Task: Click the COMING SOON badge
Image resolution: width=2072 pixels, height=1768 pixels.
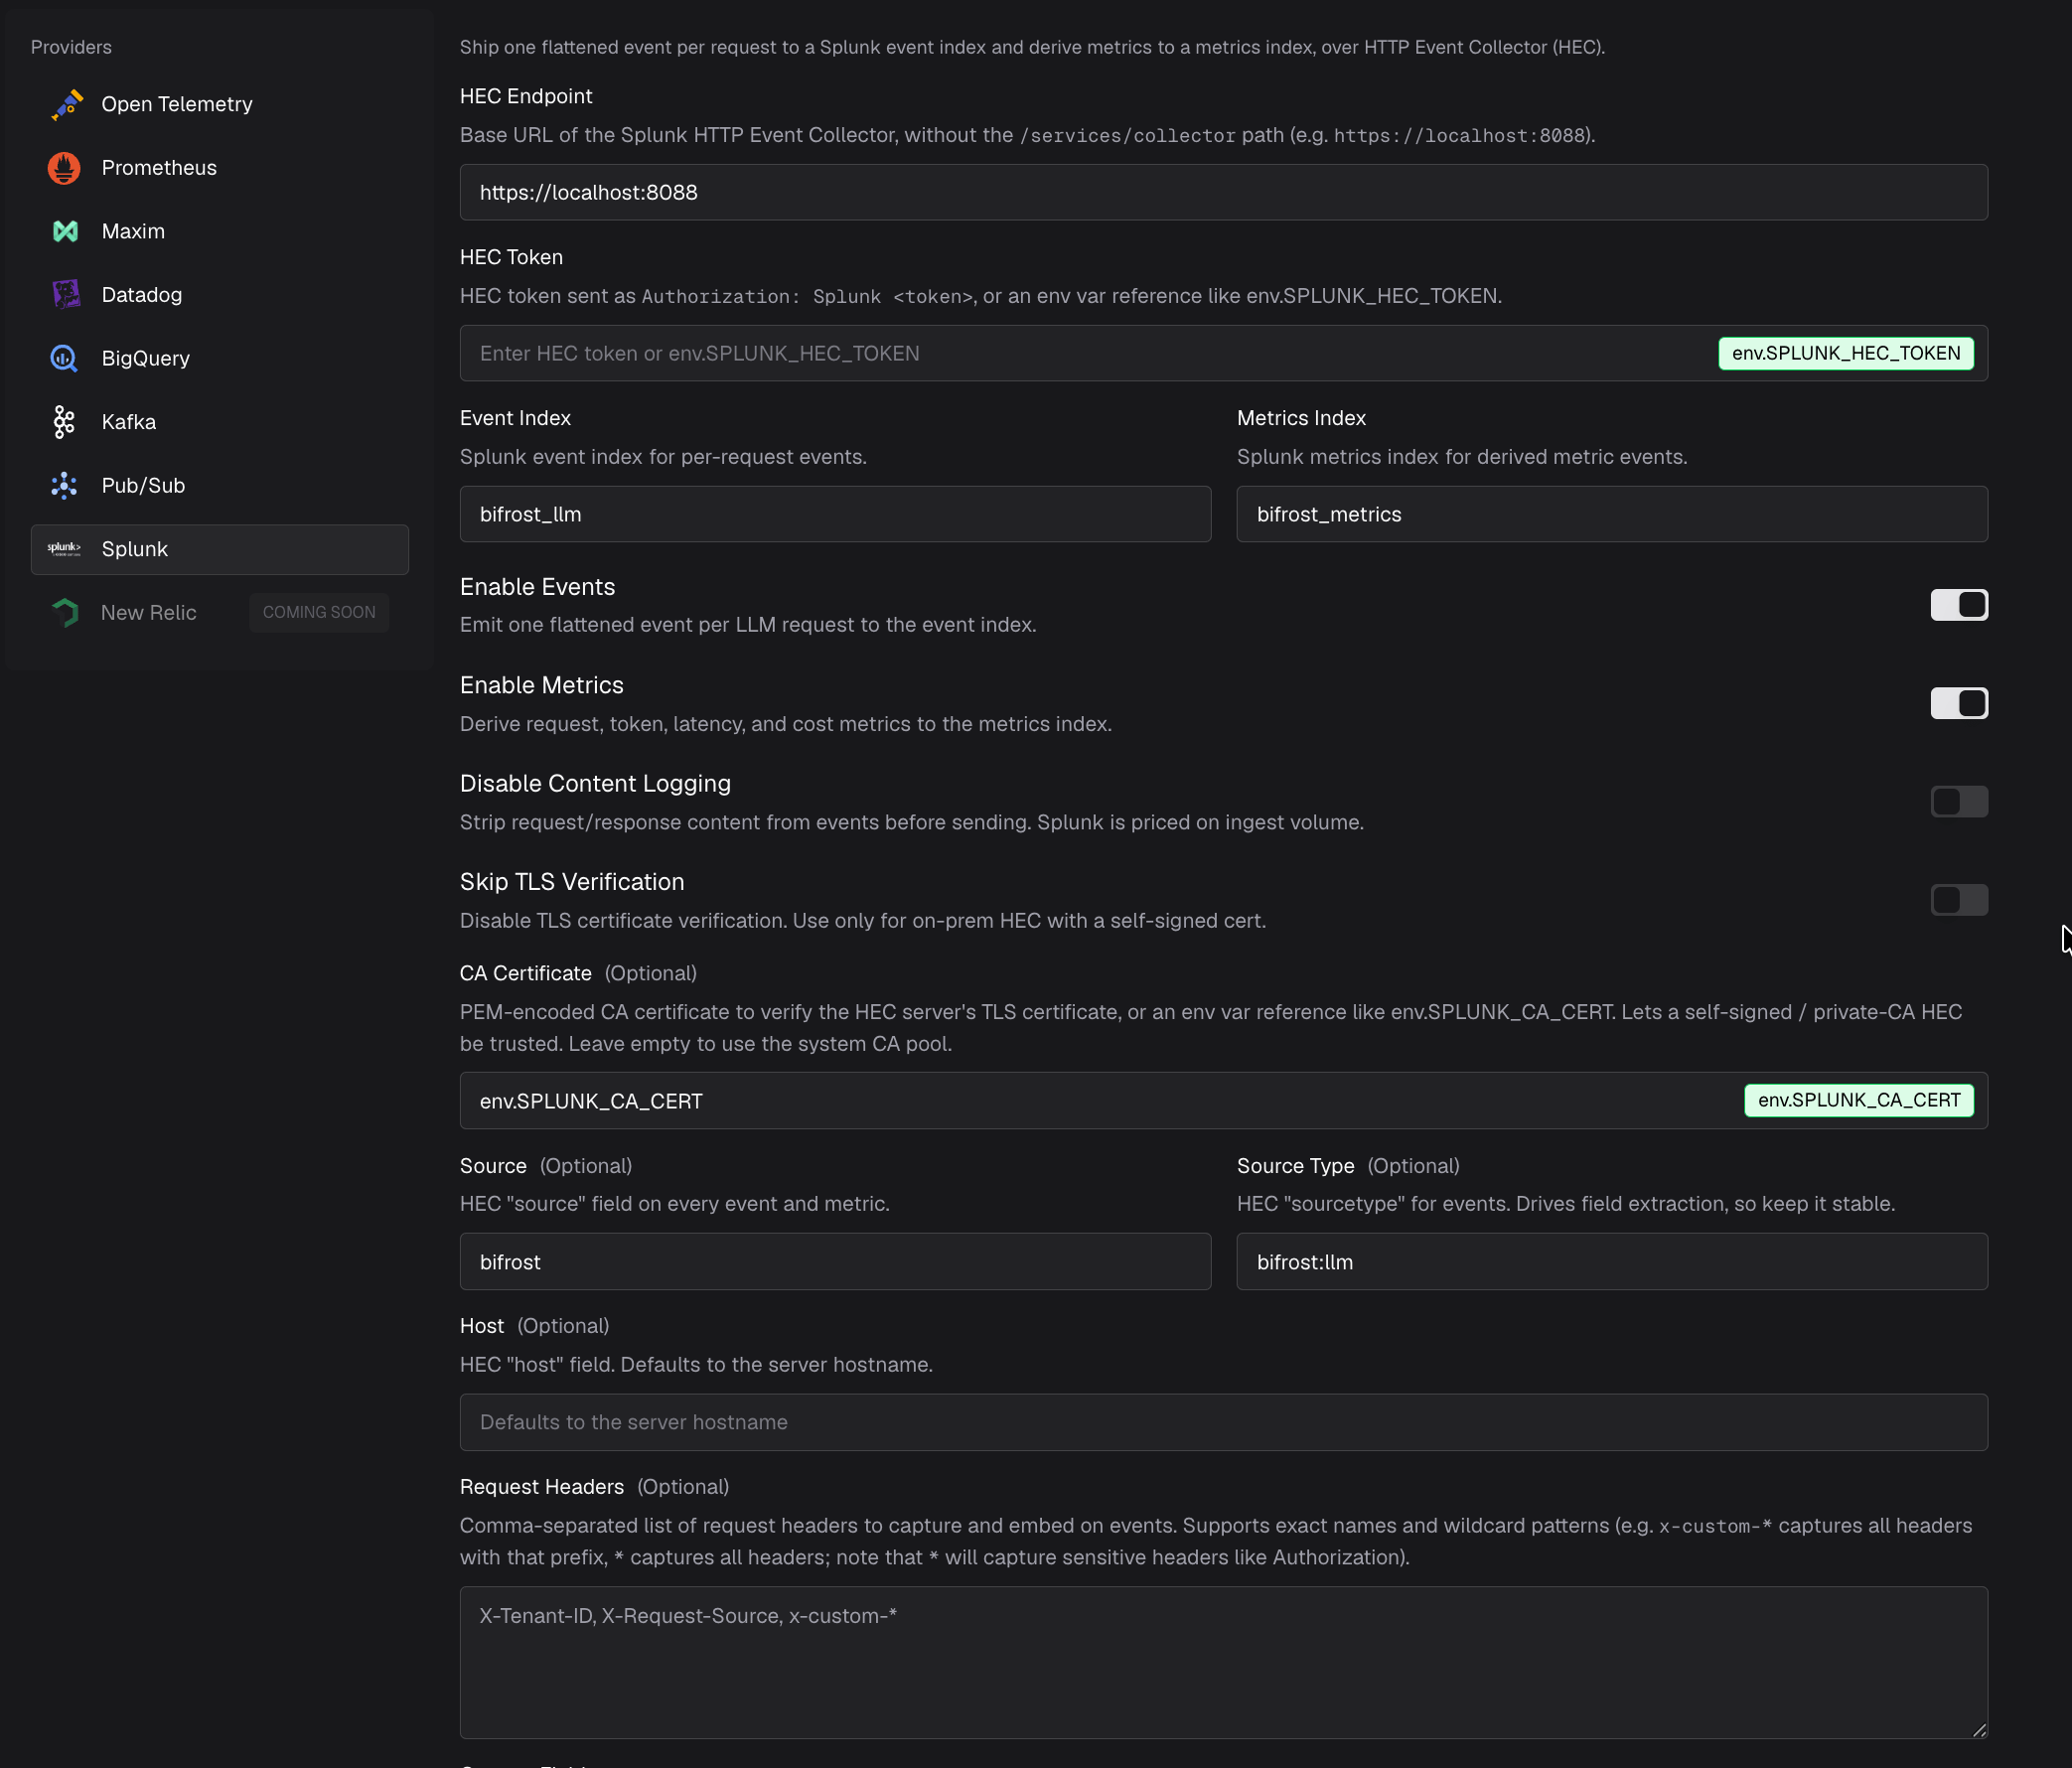Action: [319, 612]
